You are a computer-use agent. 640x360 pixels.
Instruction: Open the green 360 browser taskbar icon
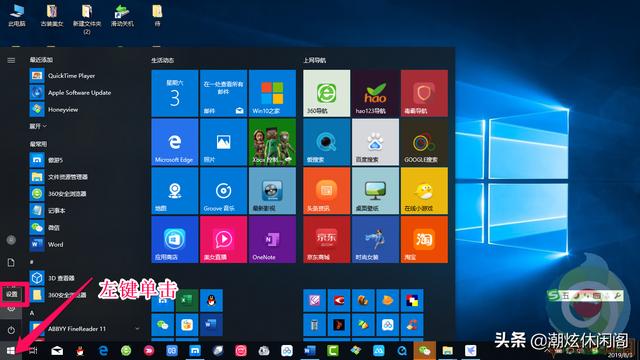pos(126,351)
